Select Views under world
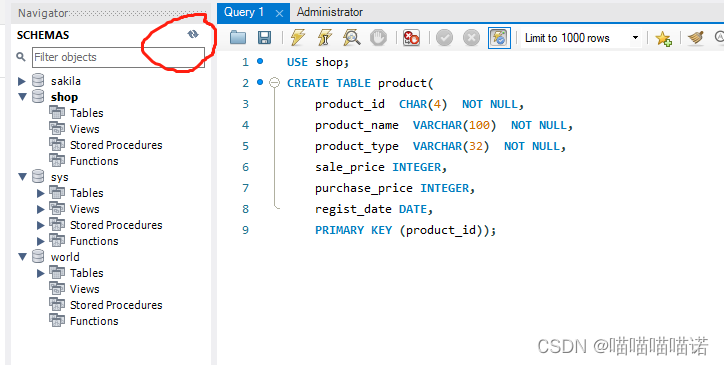 point(84,289)
